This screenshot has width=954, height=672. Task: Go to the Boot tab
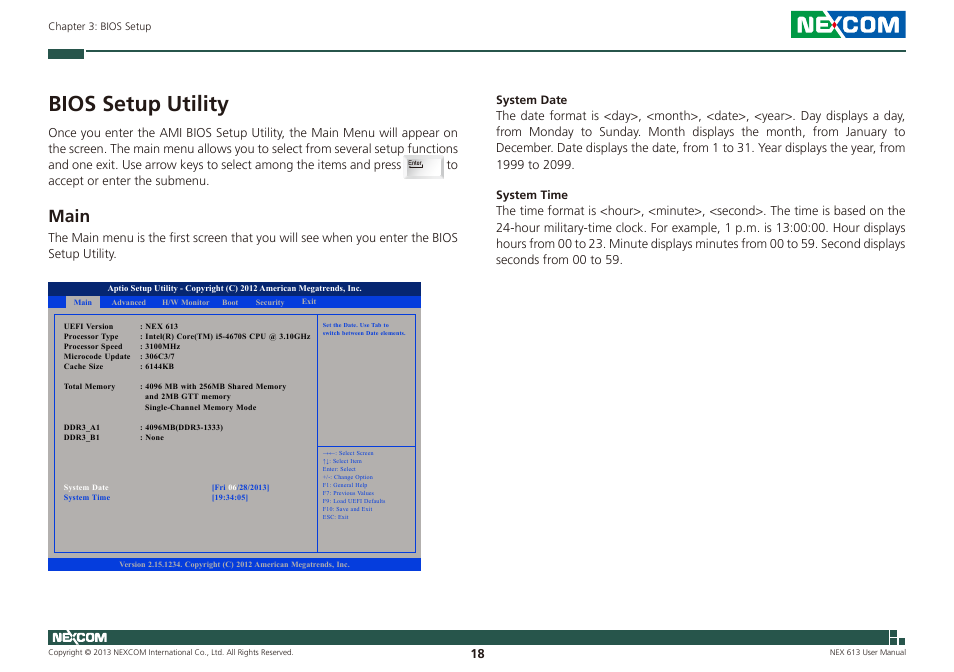tap(230, 302)
